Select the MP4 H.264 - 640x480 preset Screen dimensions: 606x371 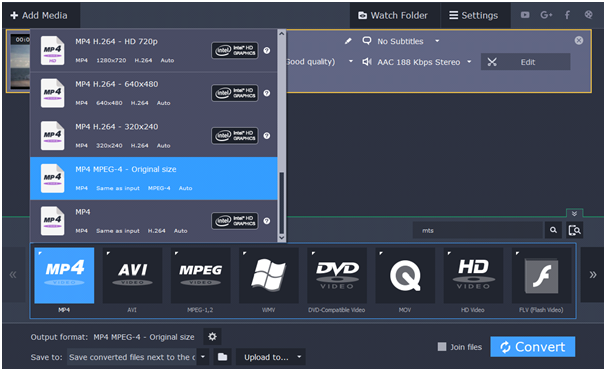tap(154, 93)
